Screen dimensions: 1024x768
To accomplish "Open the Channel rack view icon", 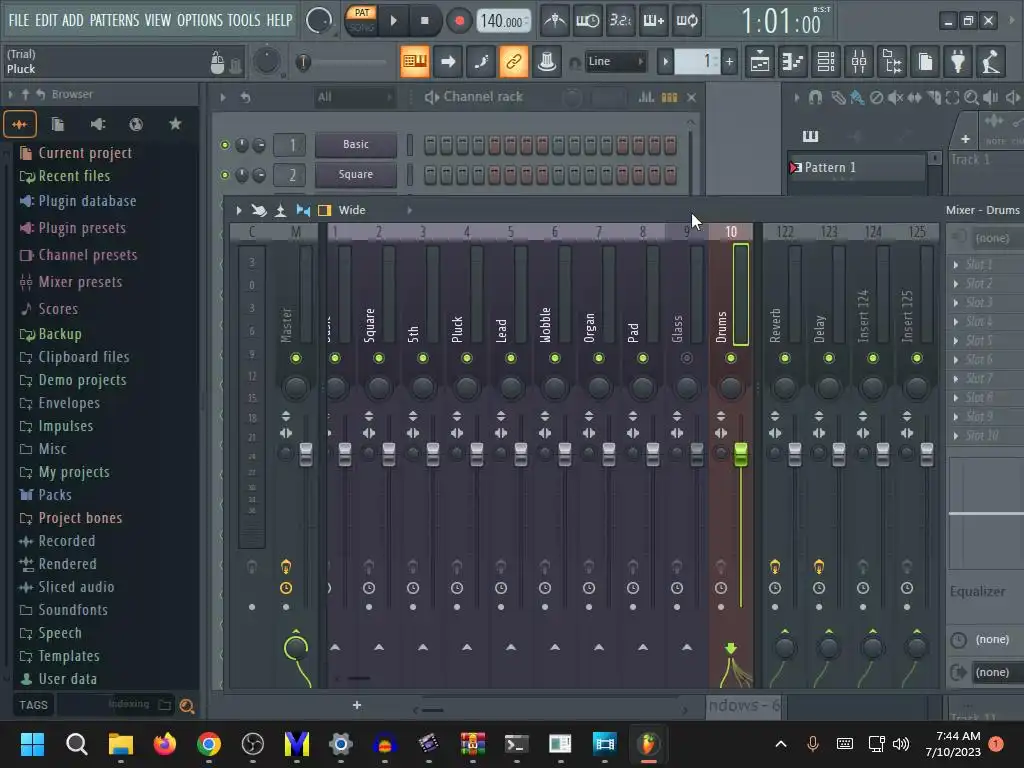I will point(826,62).
